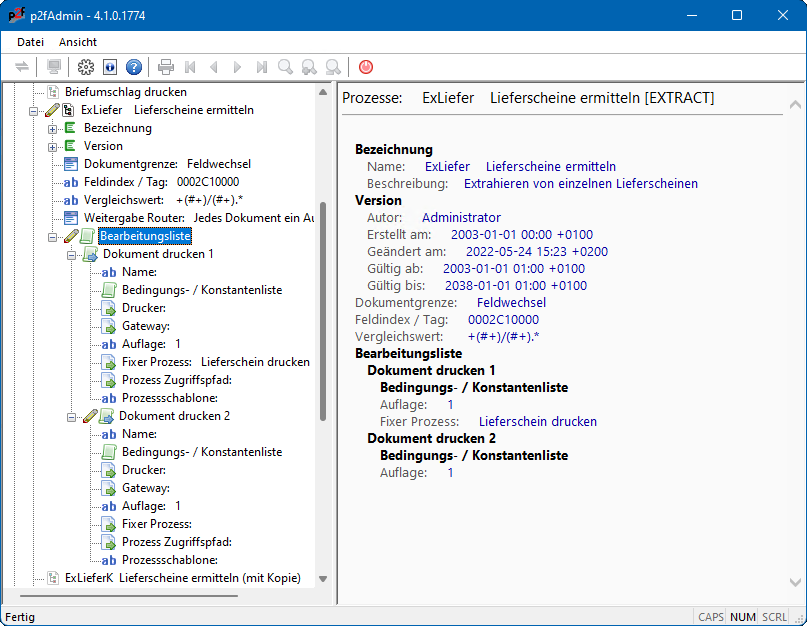Open the Ansicht menu
Viewport: 807px width, 626px height.
click(78, 42)
